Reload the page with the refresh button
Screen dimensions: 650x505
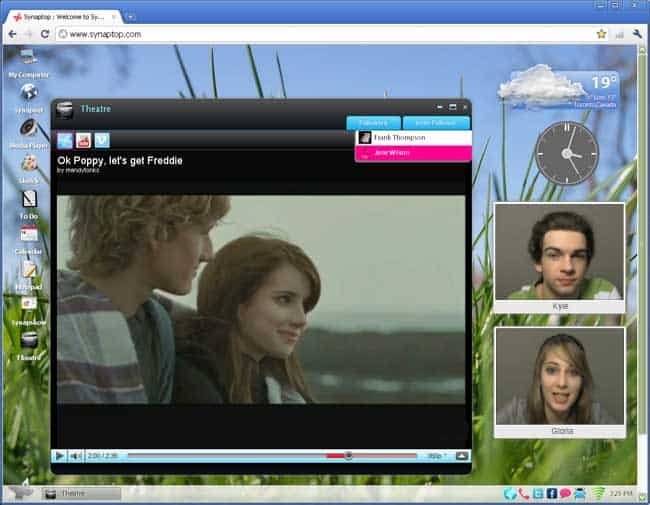(45, 34)
